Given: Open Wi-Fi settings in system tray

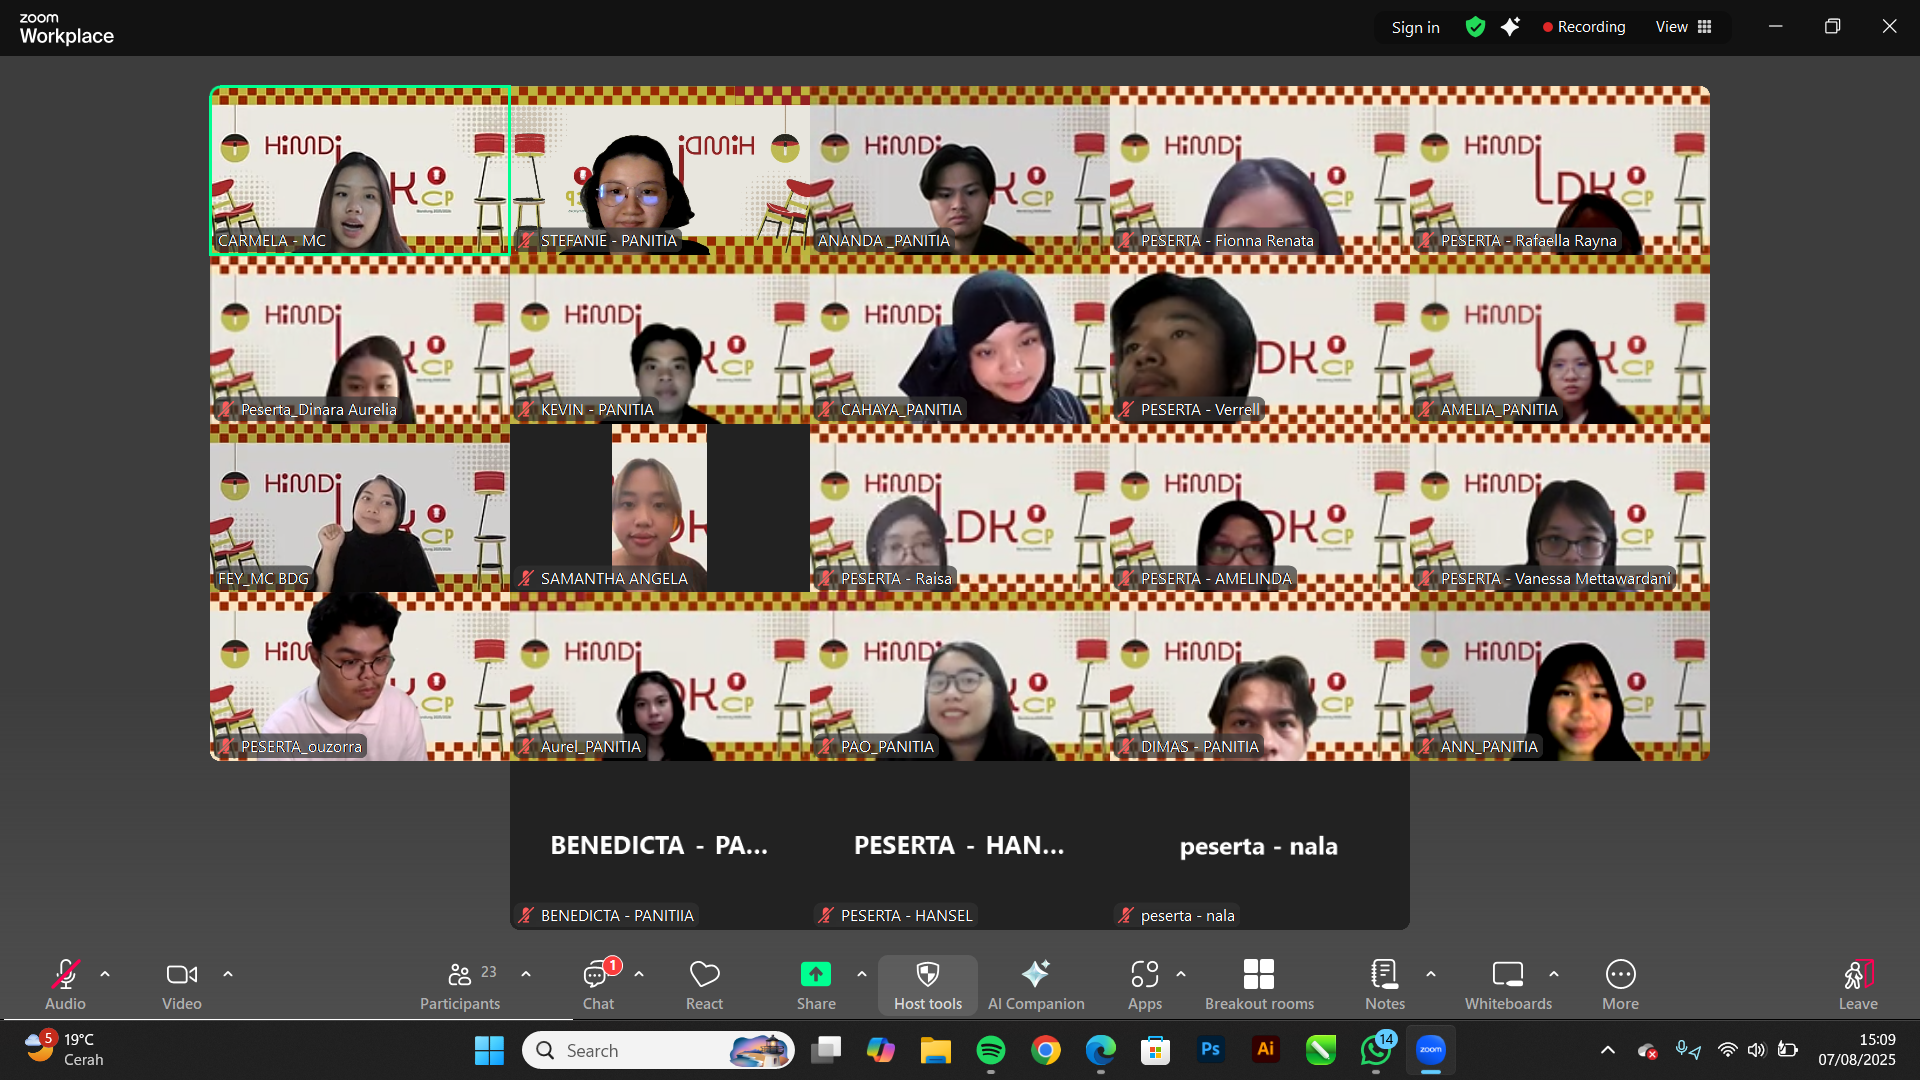Looking at the screenshot, I should click(1728, 1050).
